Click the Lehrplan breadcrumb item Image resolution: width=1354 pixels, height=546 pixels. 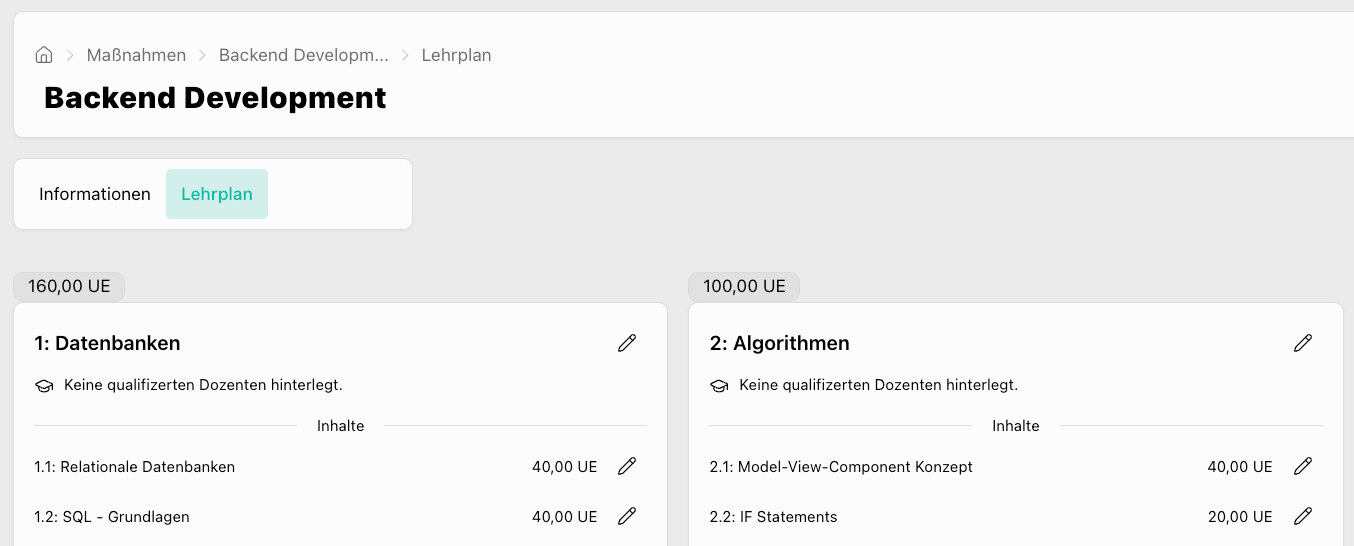click(x=456, y=55)
